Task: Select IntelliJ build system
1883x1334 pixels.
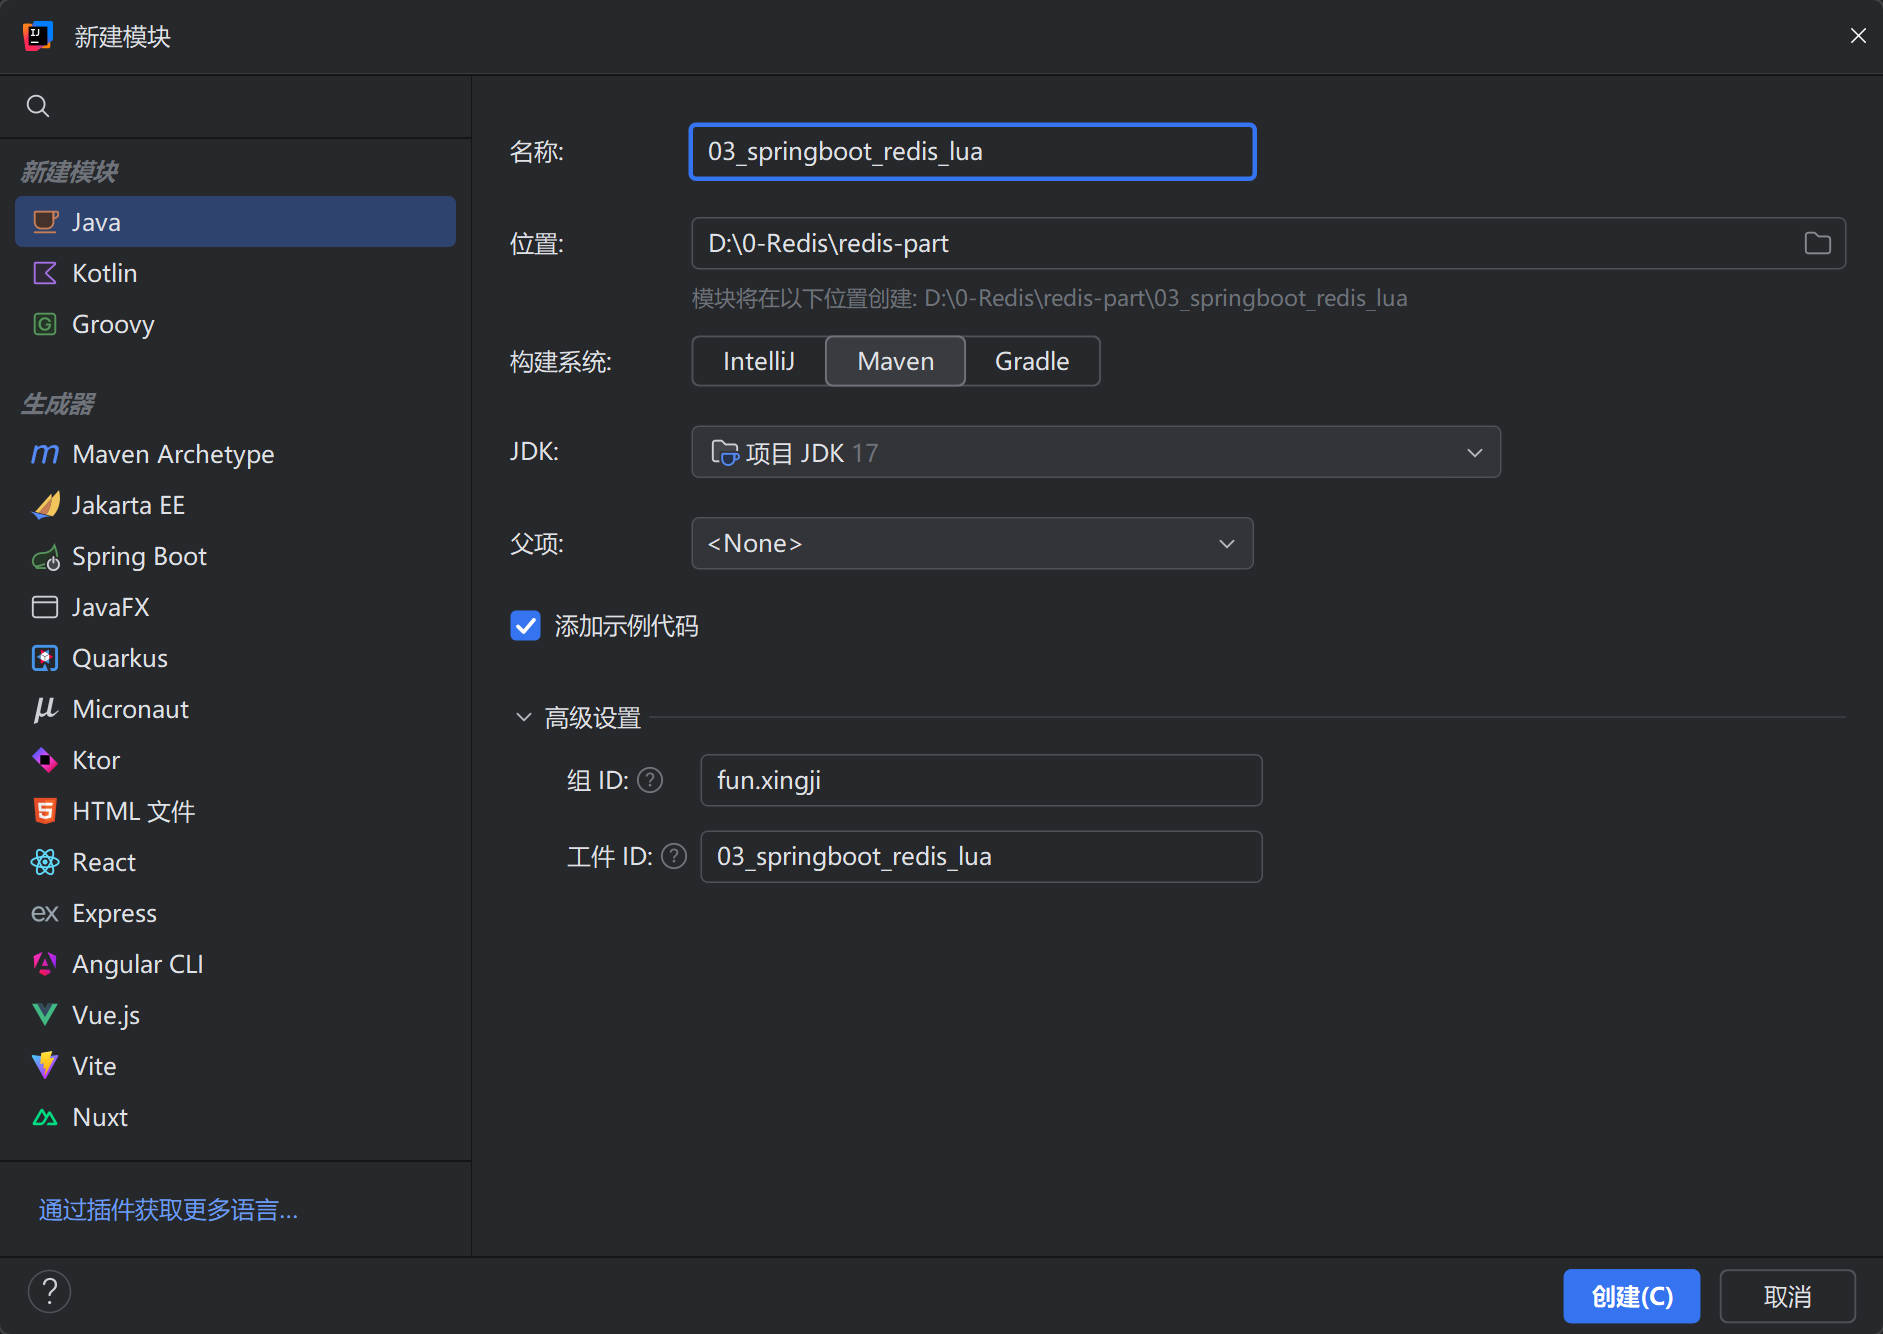Action: pos(759,361)
